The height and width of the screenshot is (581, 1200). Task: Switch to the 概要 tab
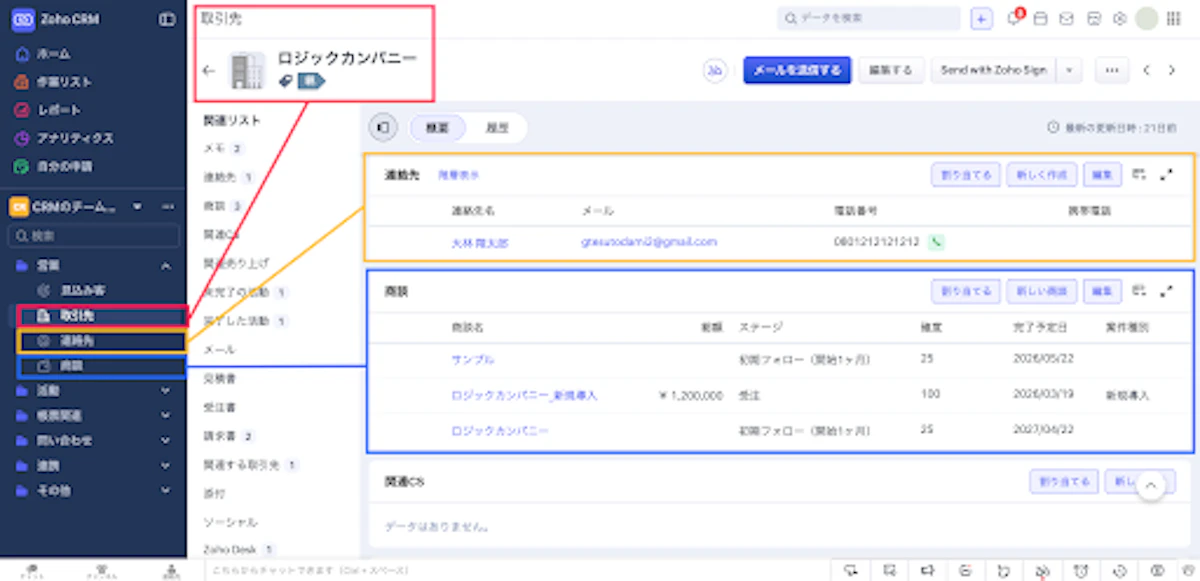tap(437, 127)
